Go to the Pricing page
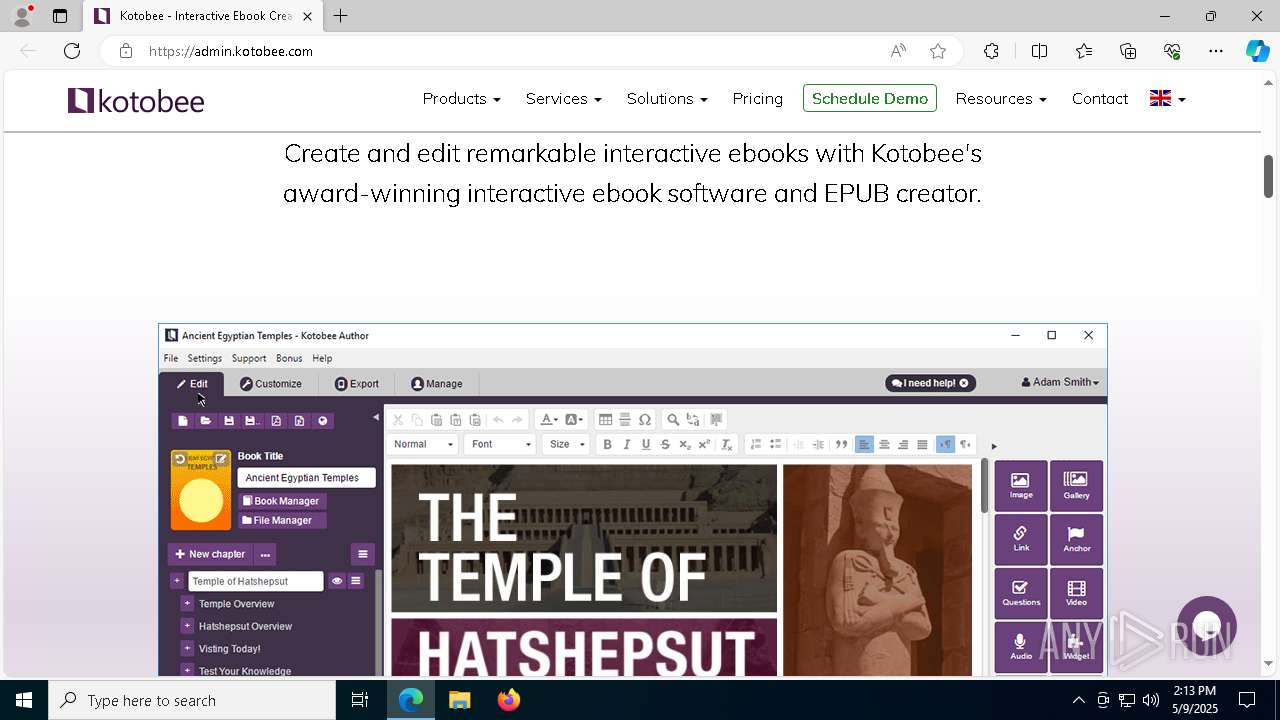The height and width of the screenshot is (720, 1280). [757, 98]
